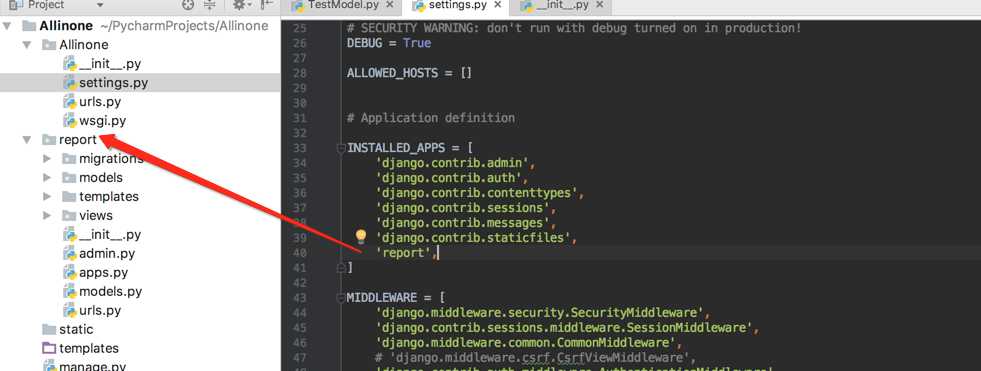The width and height of the screenshot is (981, 371).
Task: Click the views folder icon
Action: pos(69,215)
